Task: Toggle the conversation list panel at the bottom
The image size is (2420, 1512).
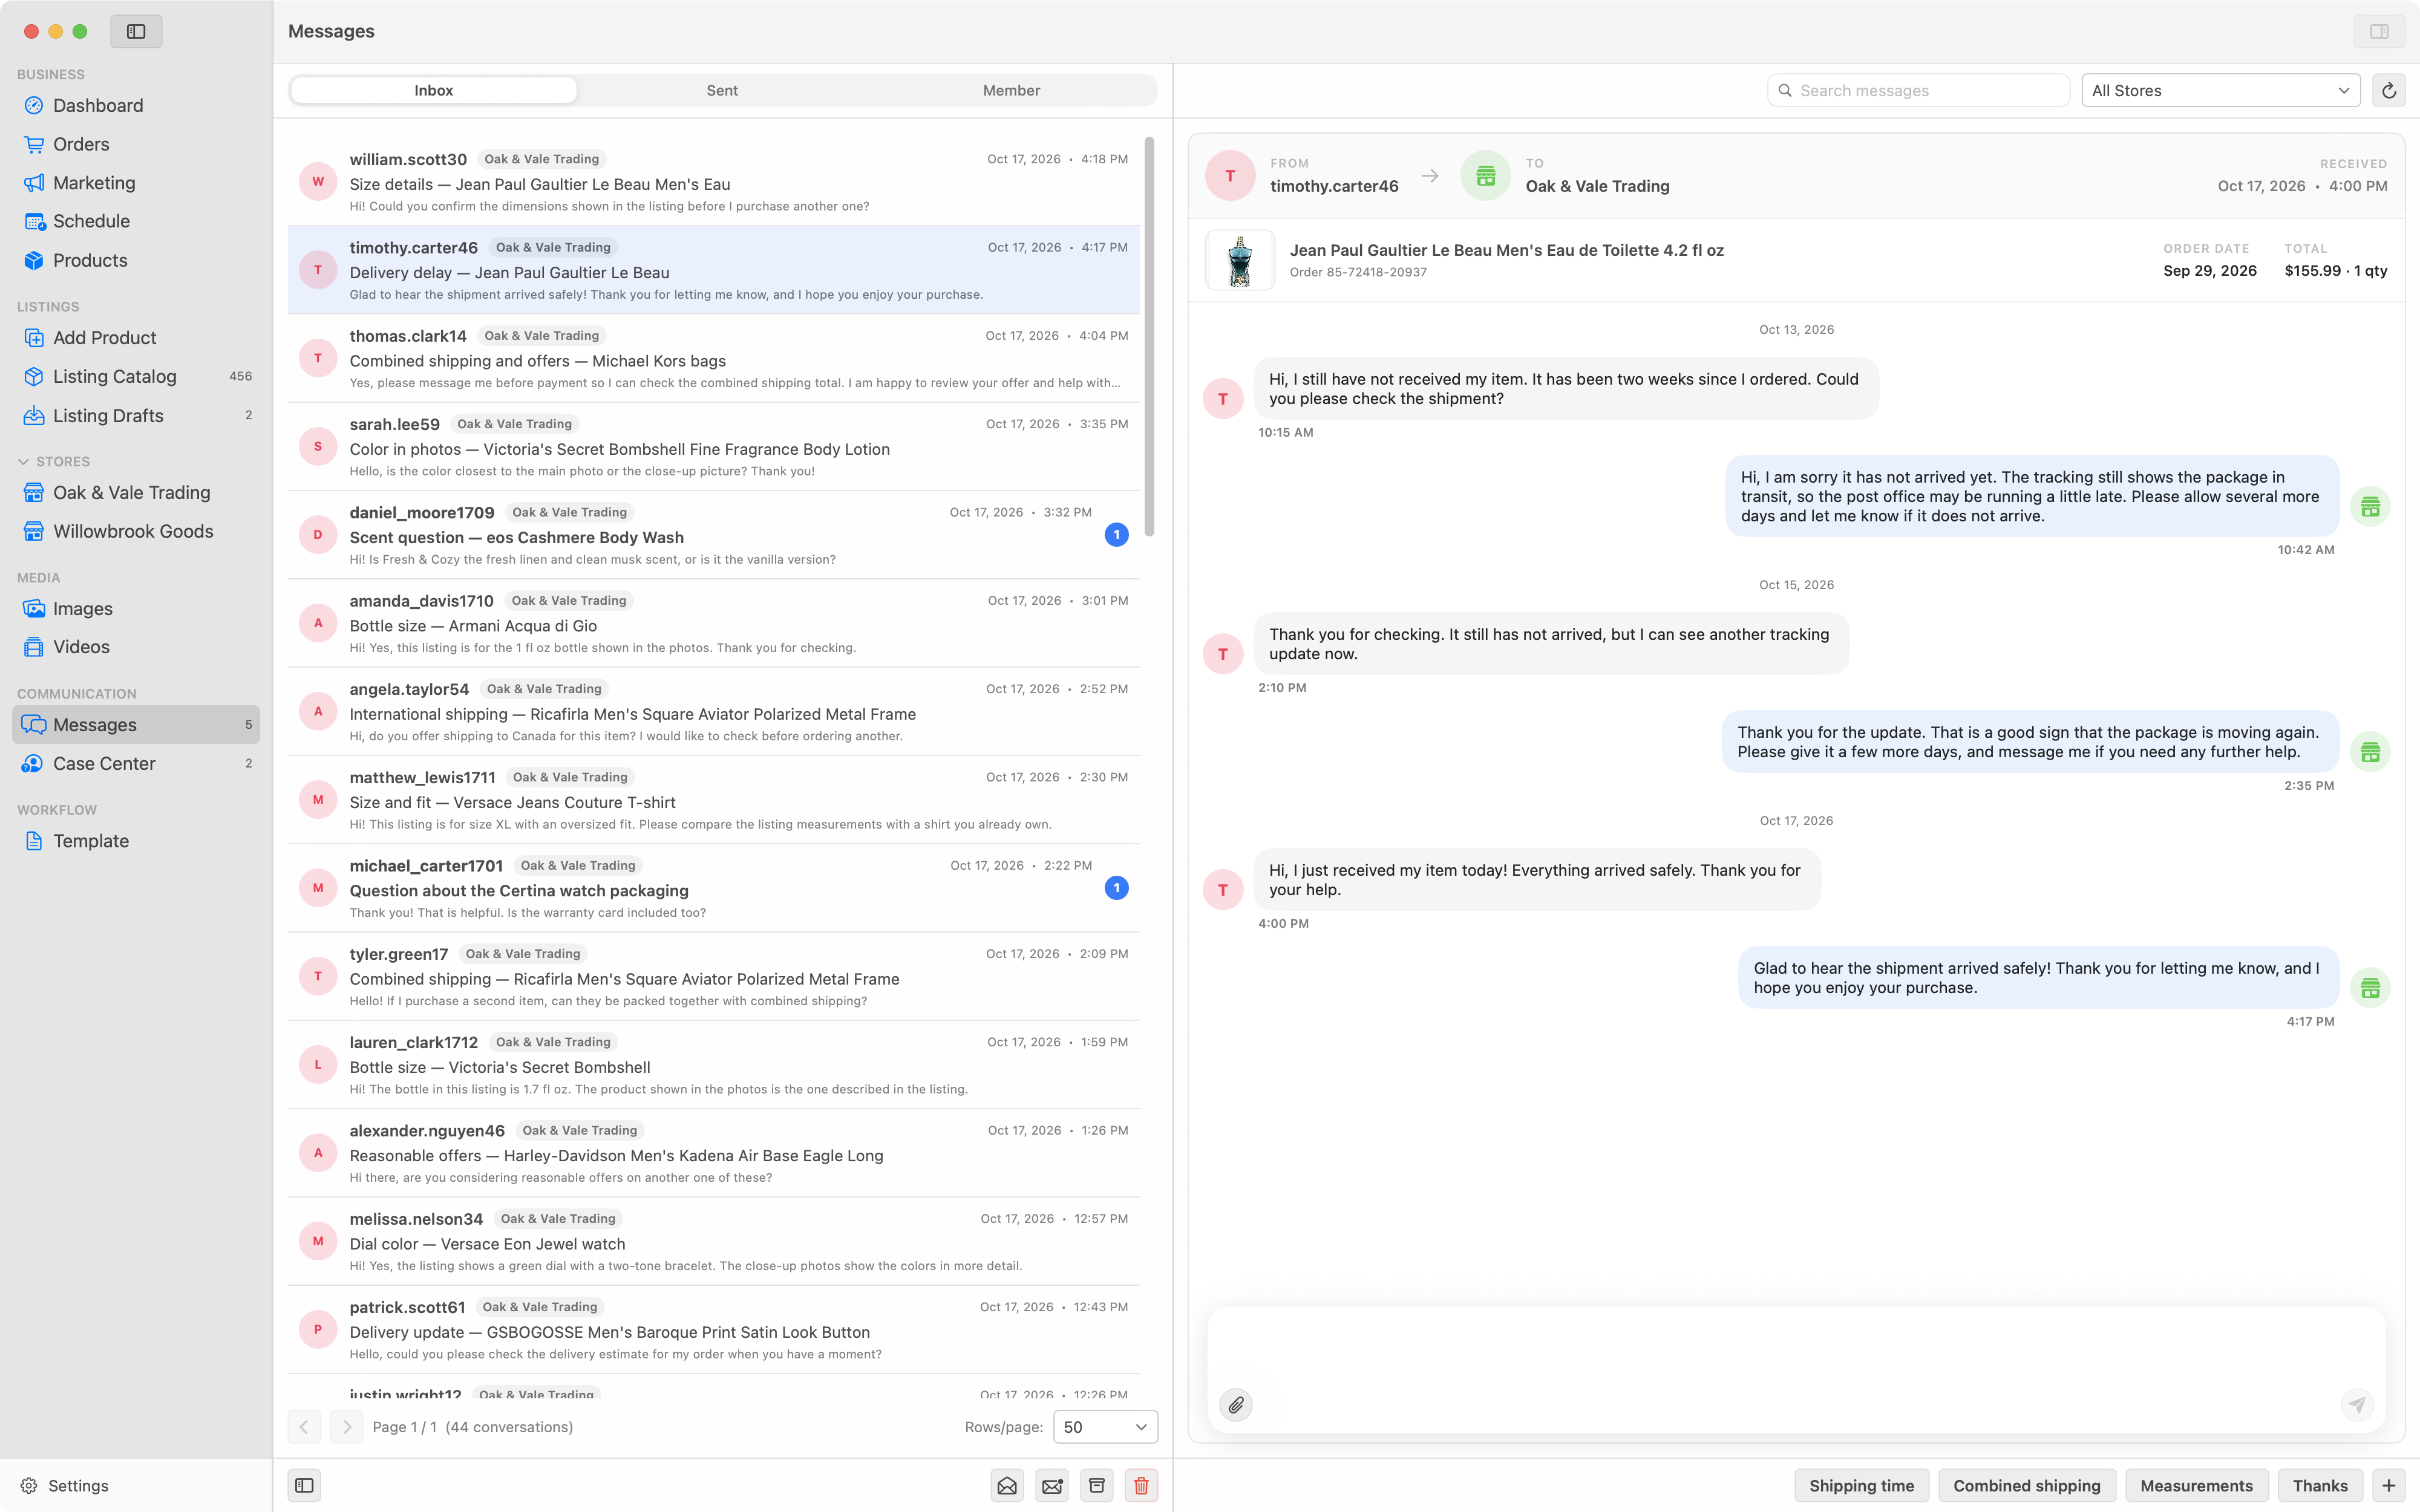Action: 304,1485
